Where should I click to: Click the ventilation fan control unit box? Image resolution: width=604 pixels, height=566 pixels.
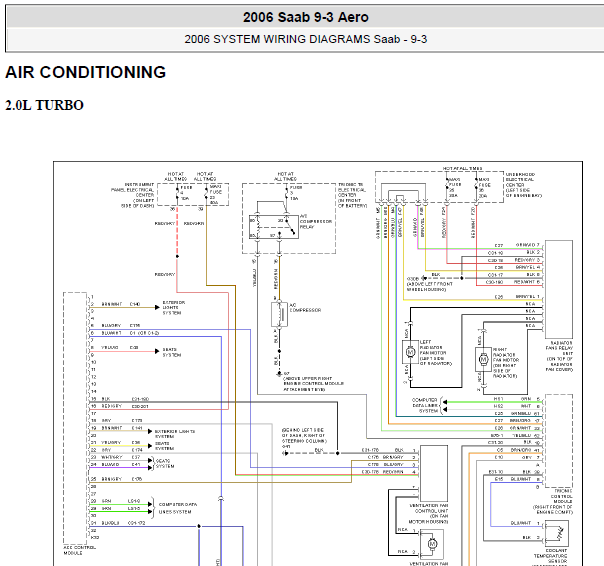pos(434,474)
